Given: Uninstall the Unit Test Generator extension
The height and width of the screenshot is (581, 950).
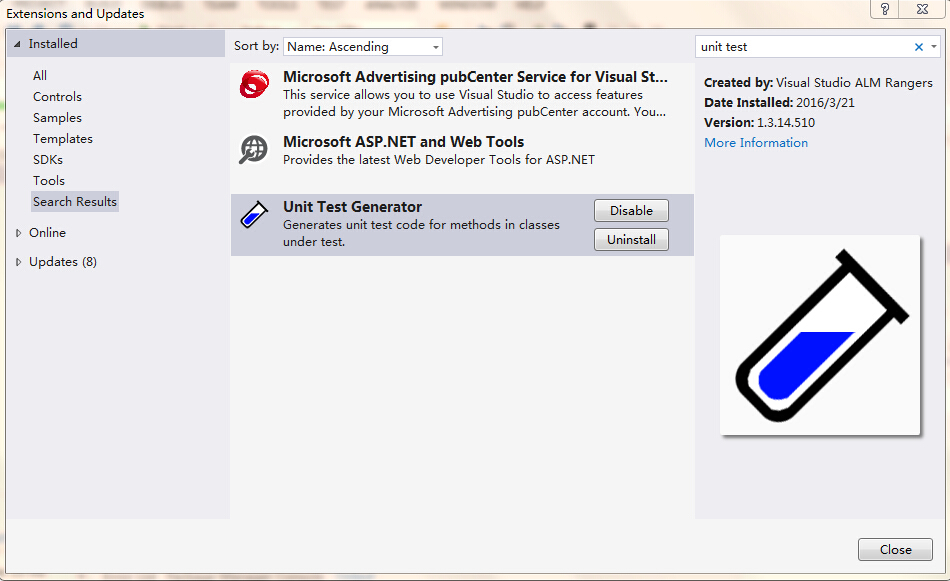Looking at the screenshot, I should [631, 240].
